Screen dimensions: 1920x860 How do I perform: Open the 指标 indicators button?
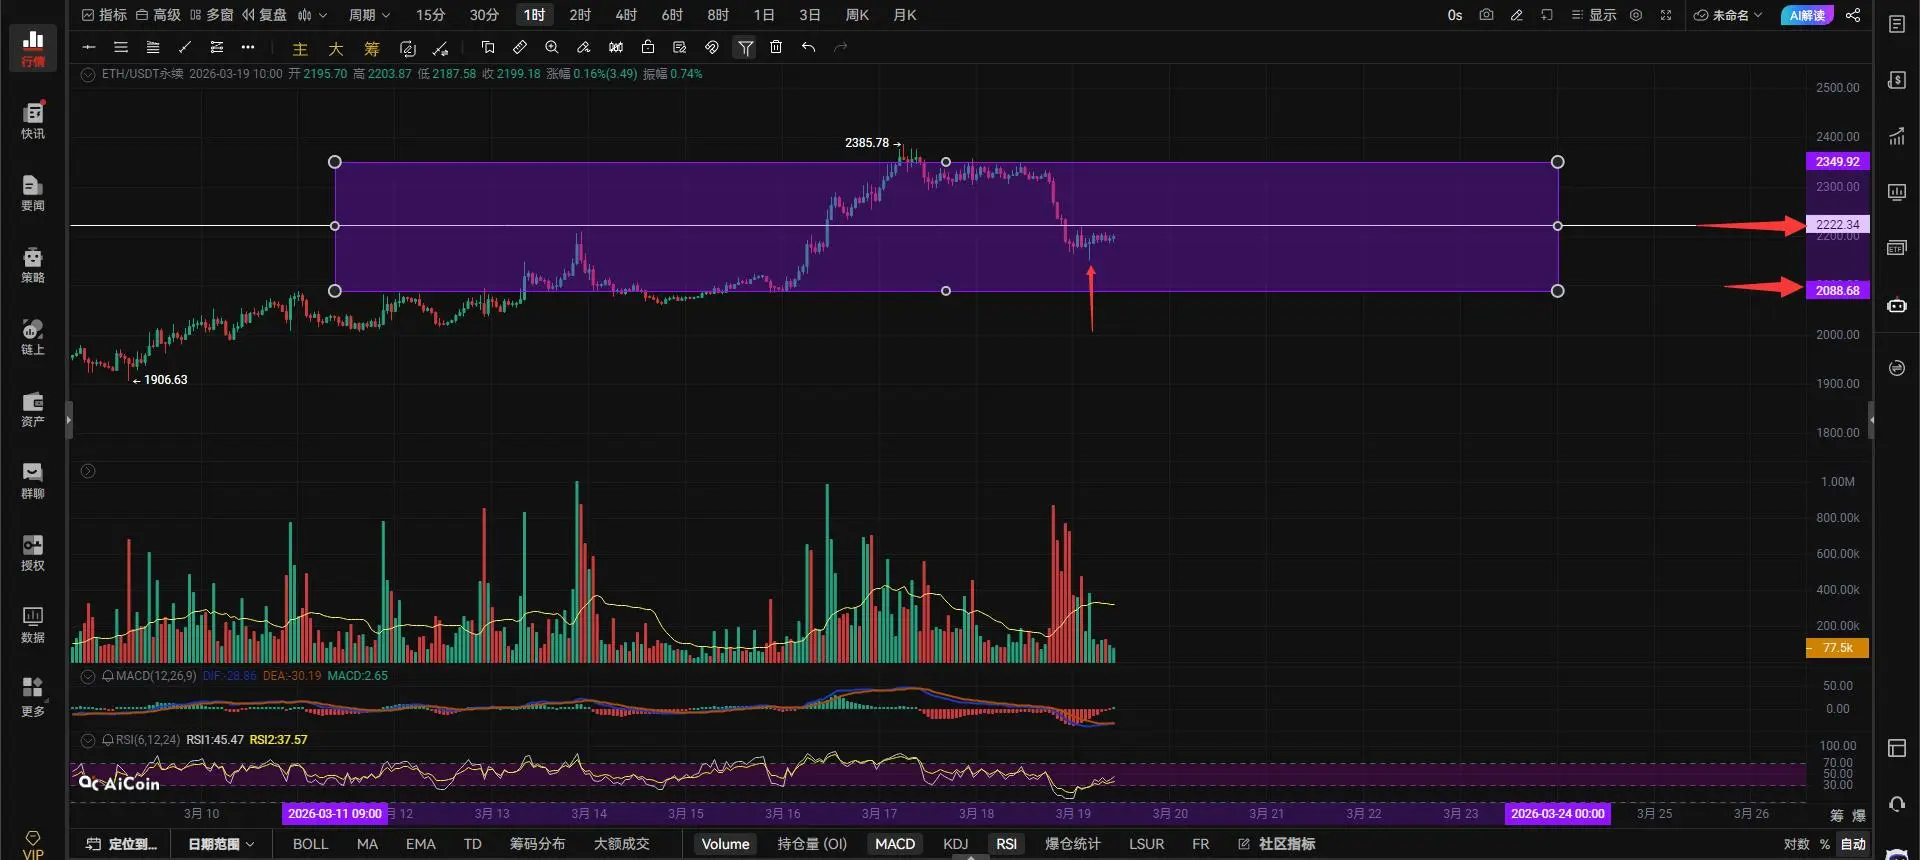[104, 15]
